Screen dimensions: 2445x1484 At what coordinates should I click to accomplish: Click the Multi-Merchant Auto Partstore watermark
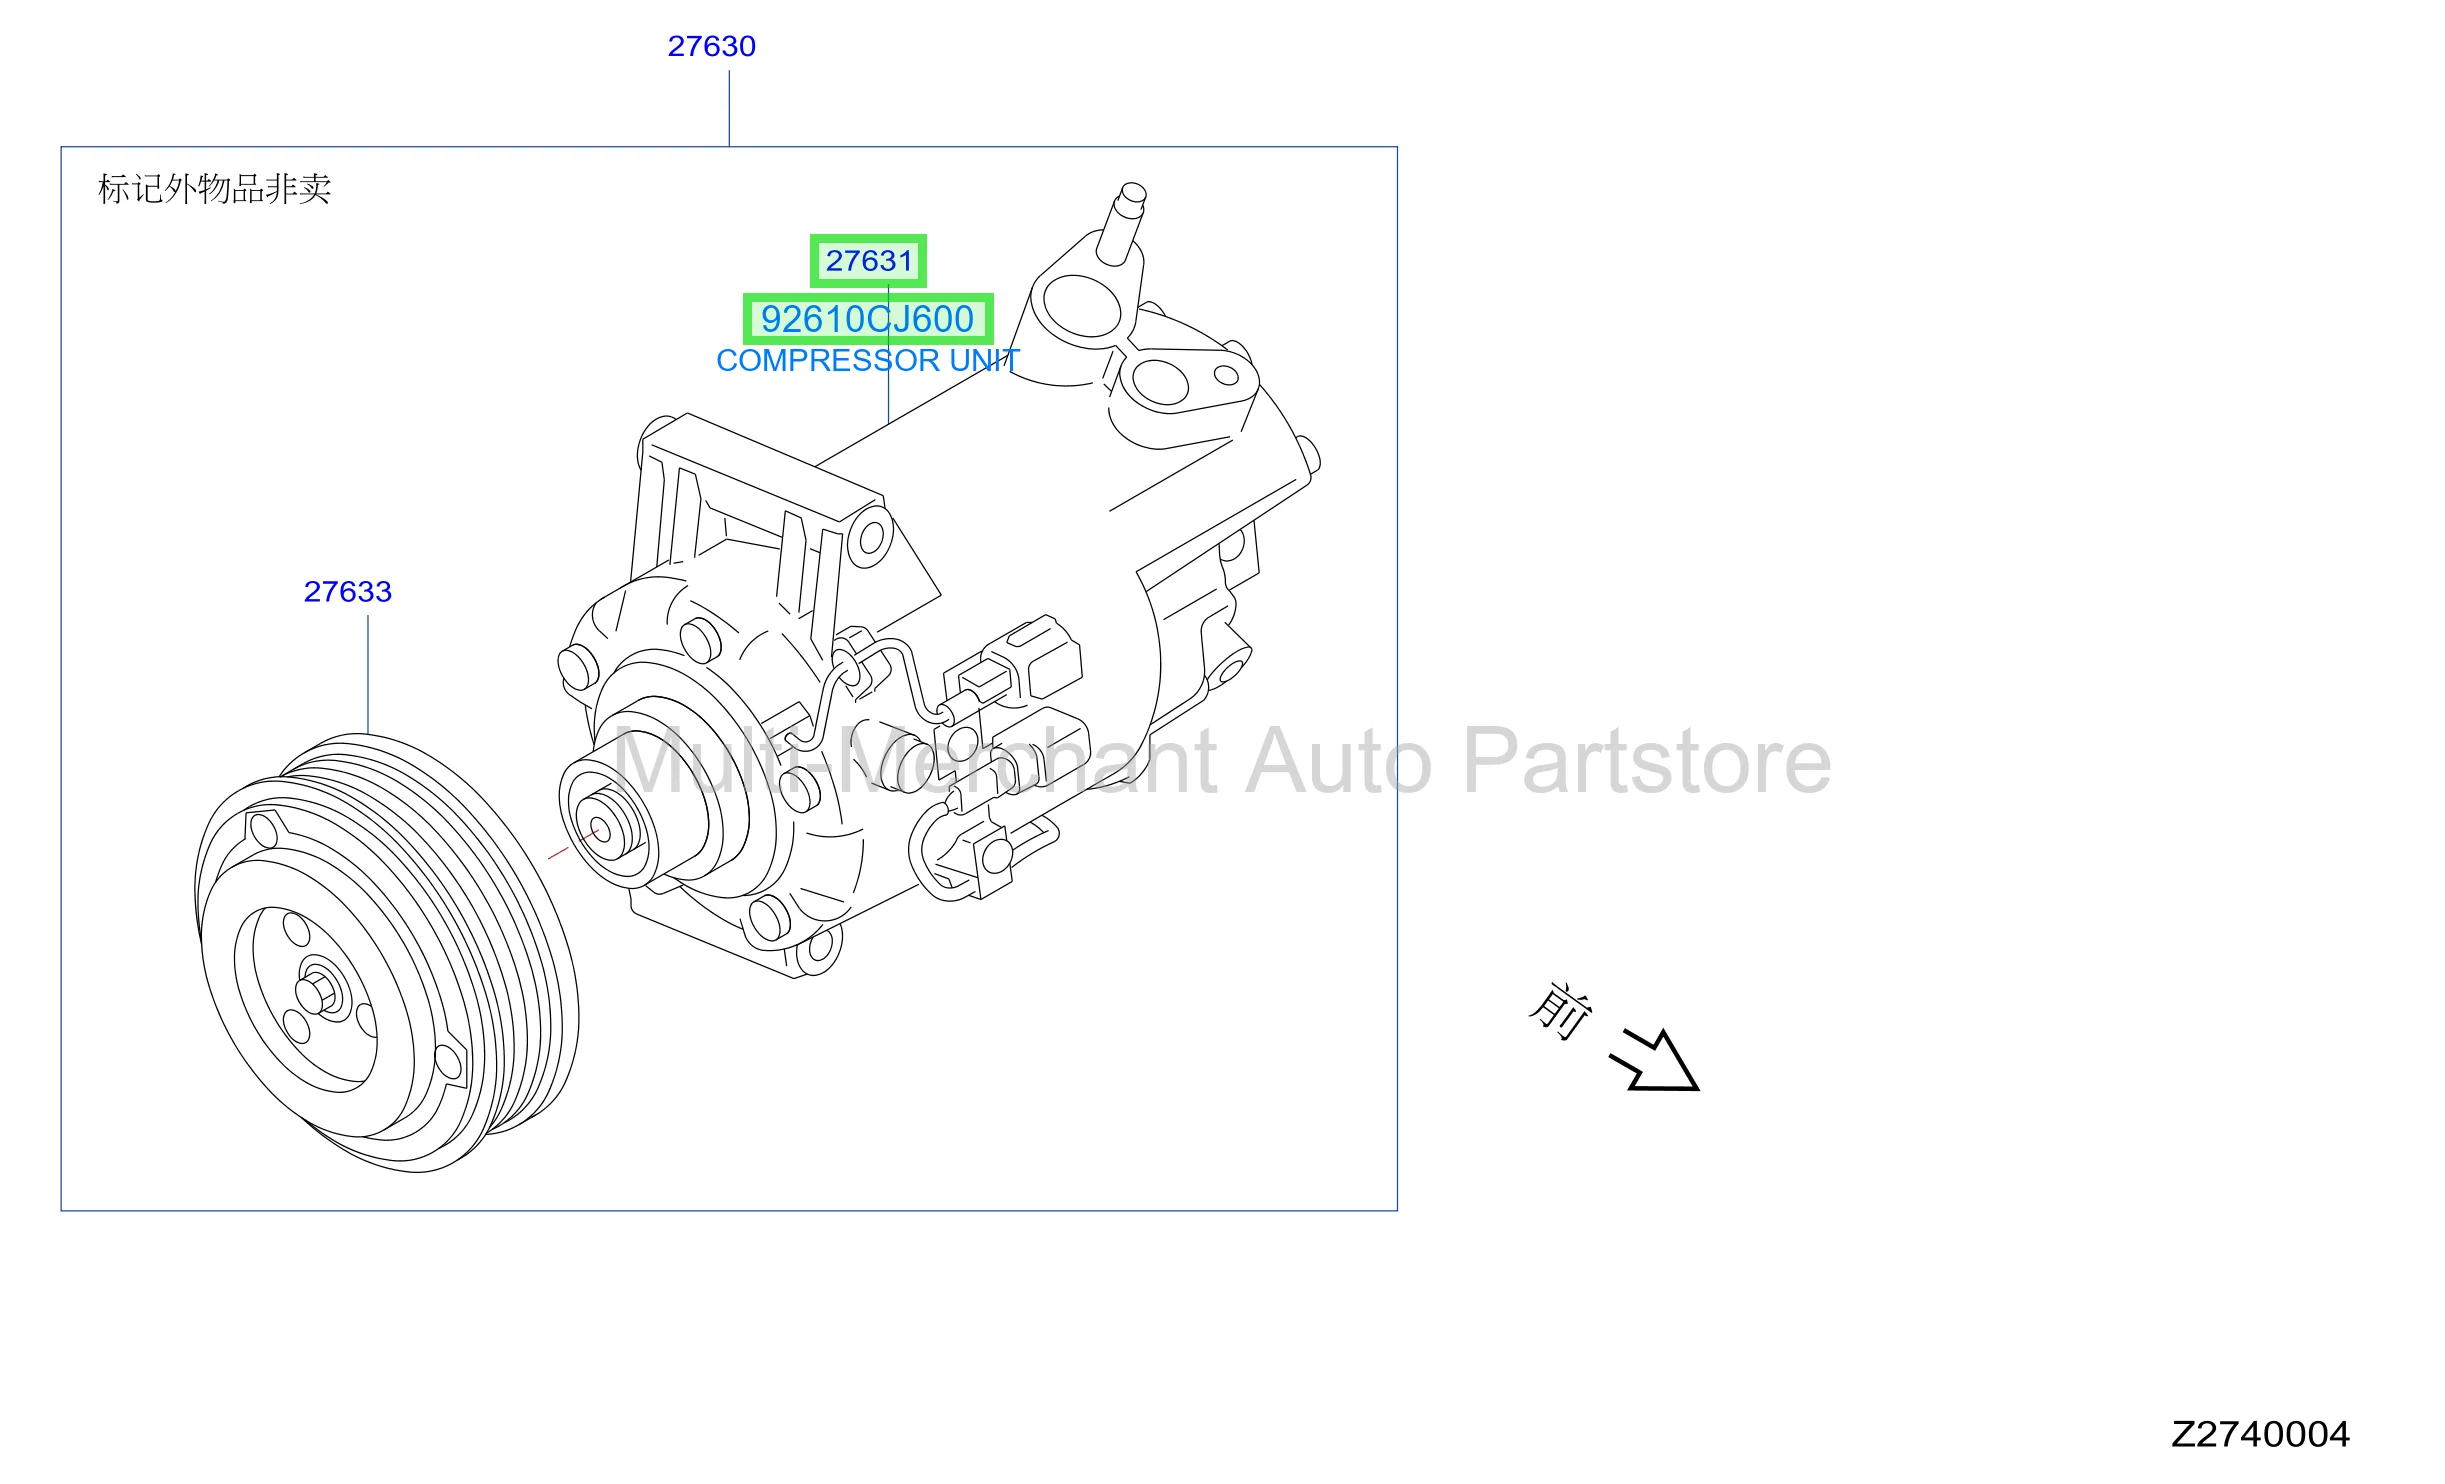click(1221, 762)
